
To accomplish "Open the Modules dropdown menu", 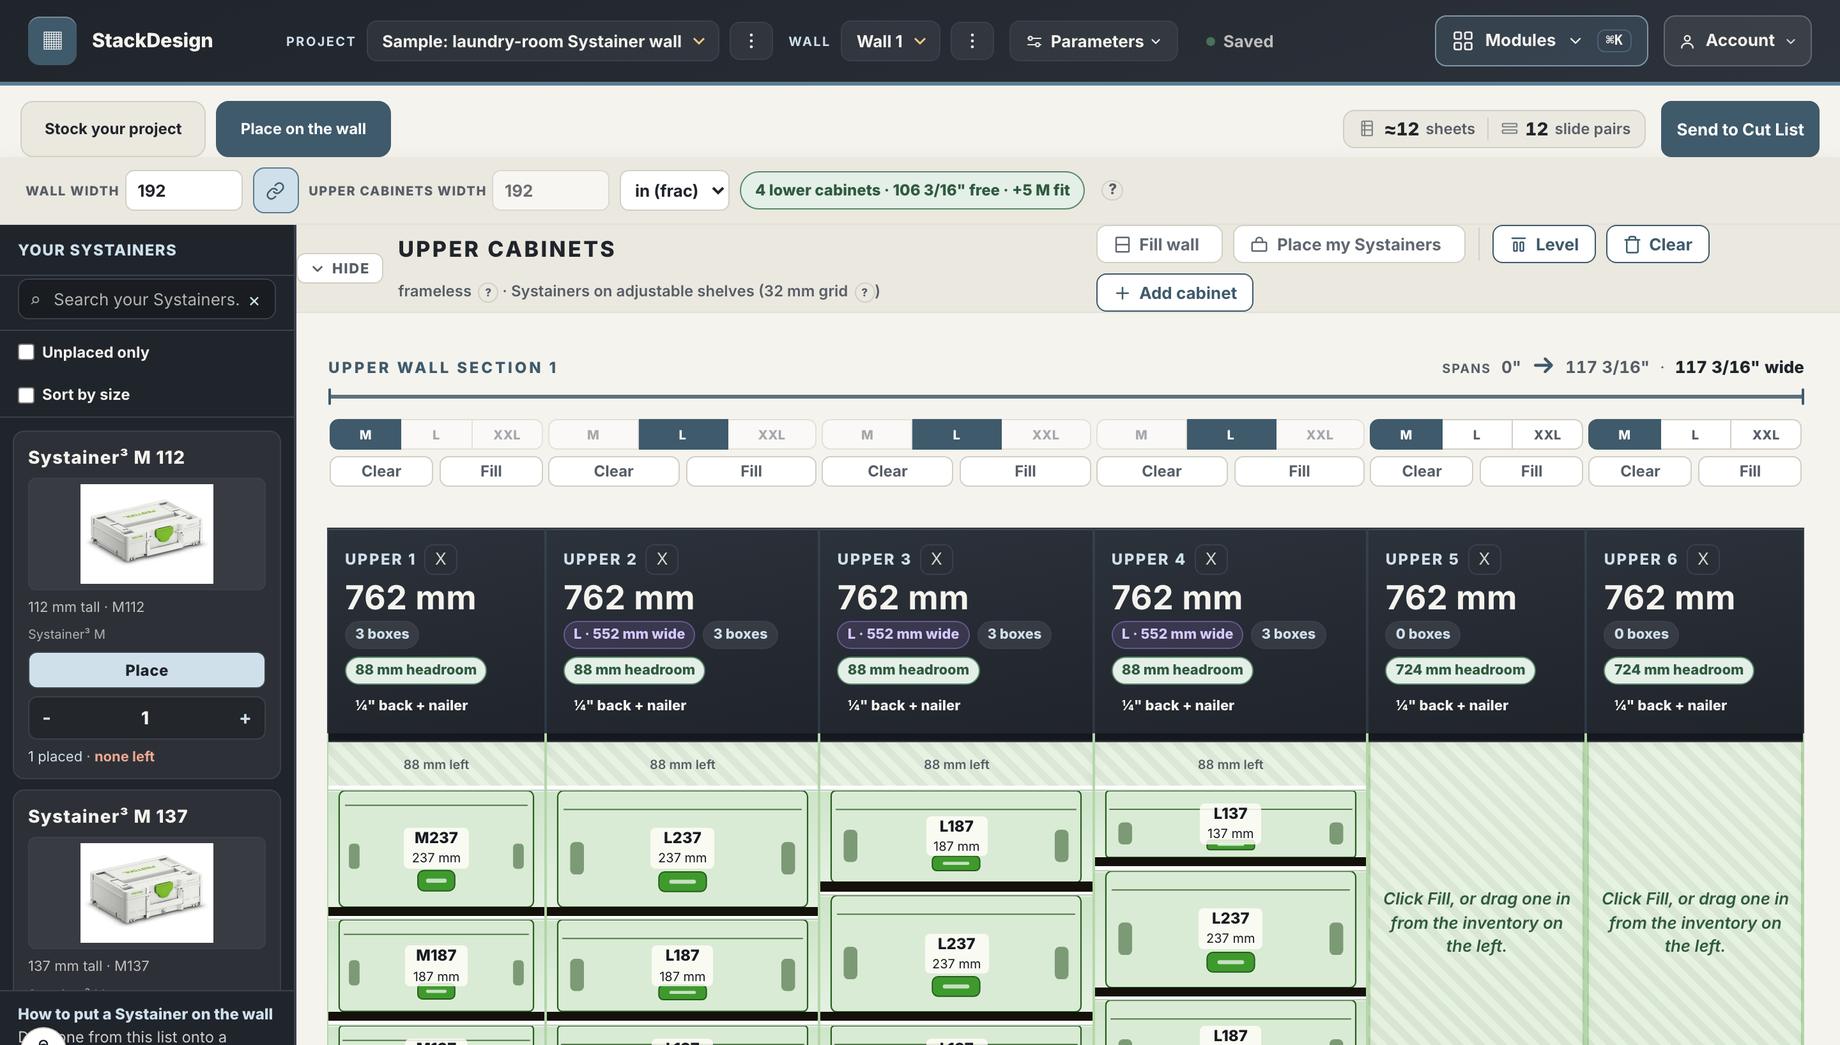I will (x=1541, y=41).
